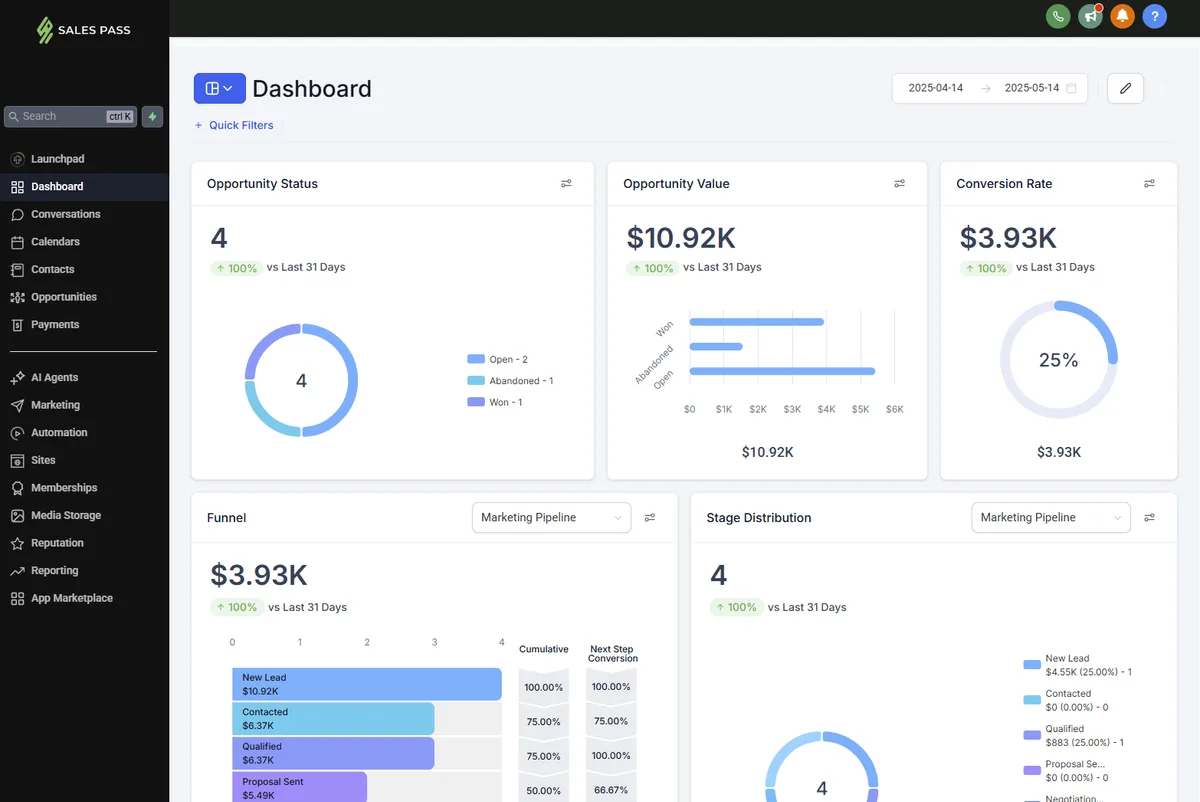Click the Qualified $6.37K funnel bar
The width and height of the screenshot is (1200, 802).
click(333, 753)
